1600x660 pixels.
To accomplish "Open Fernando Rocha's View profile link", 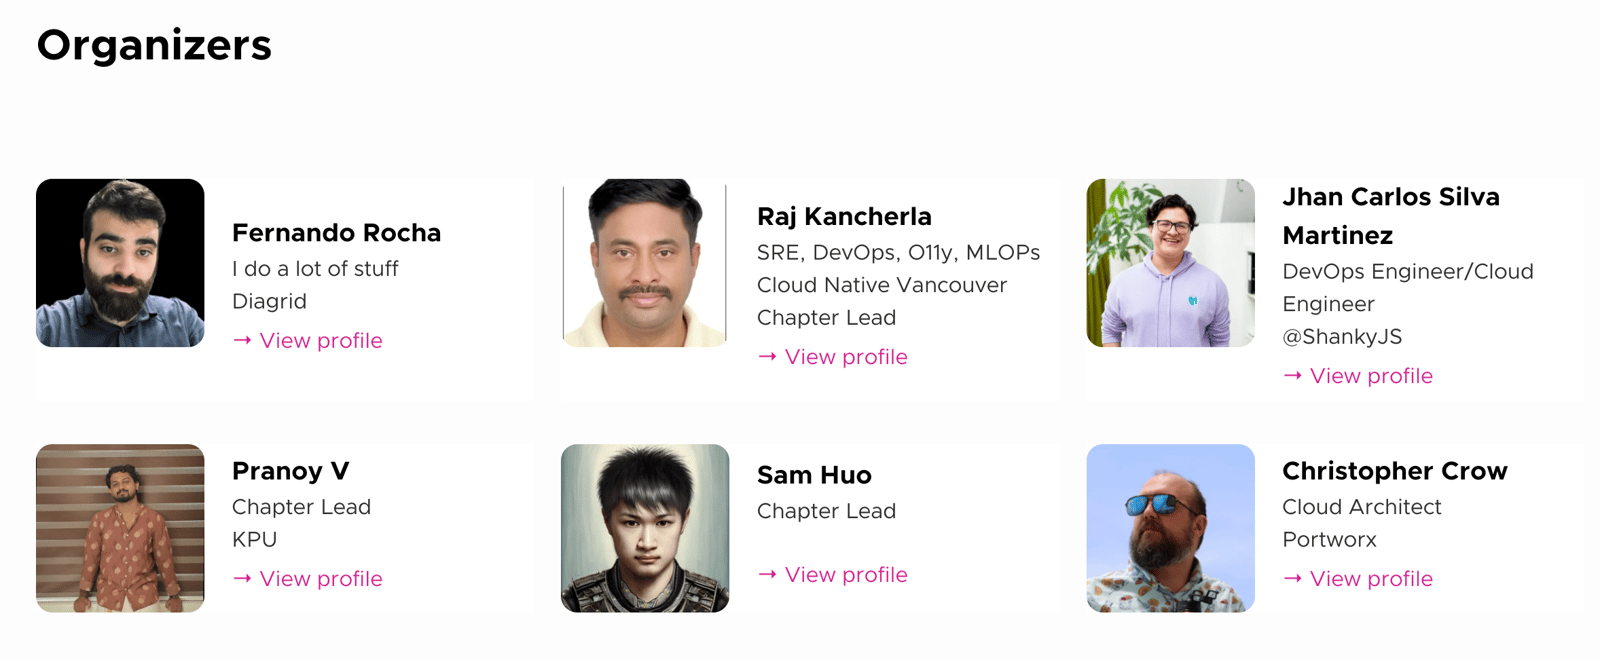I will [321, 341].
